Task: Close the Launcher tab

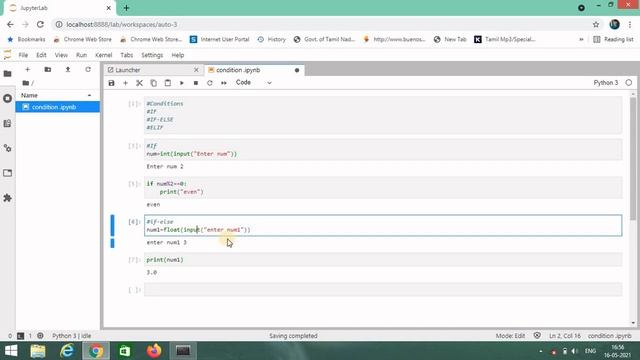Action: pos(196,70)
